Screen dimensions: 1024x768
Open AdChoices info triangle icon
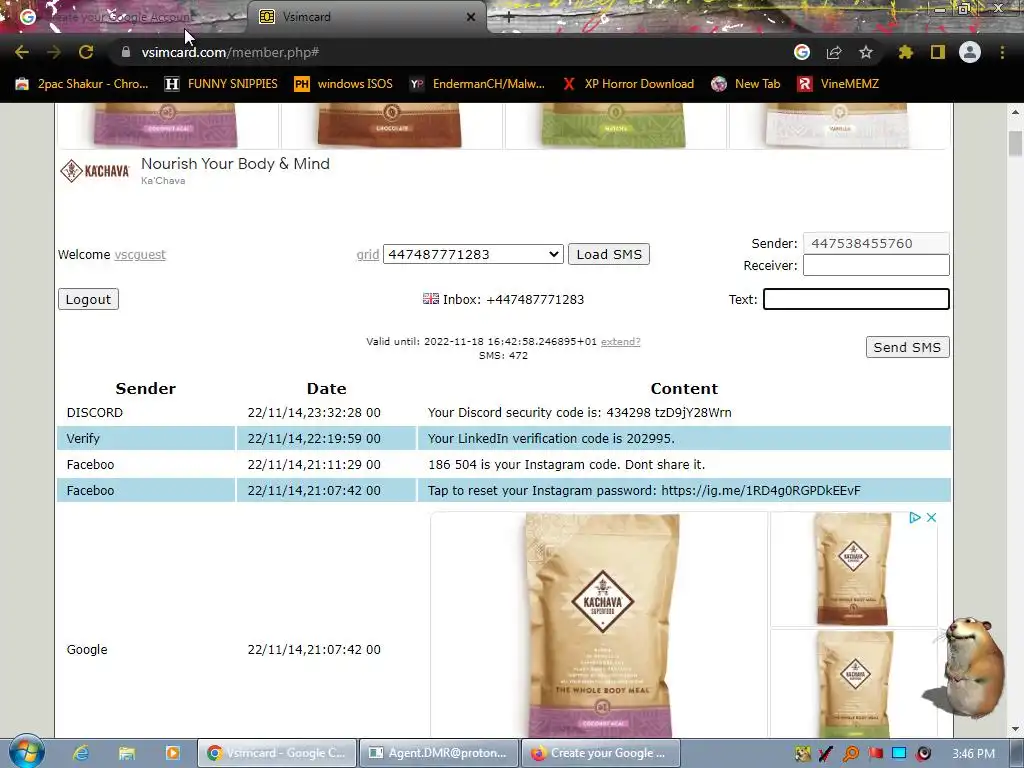(915, 517)
